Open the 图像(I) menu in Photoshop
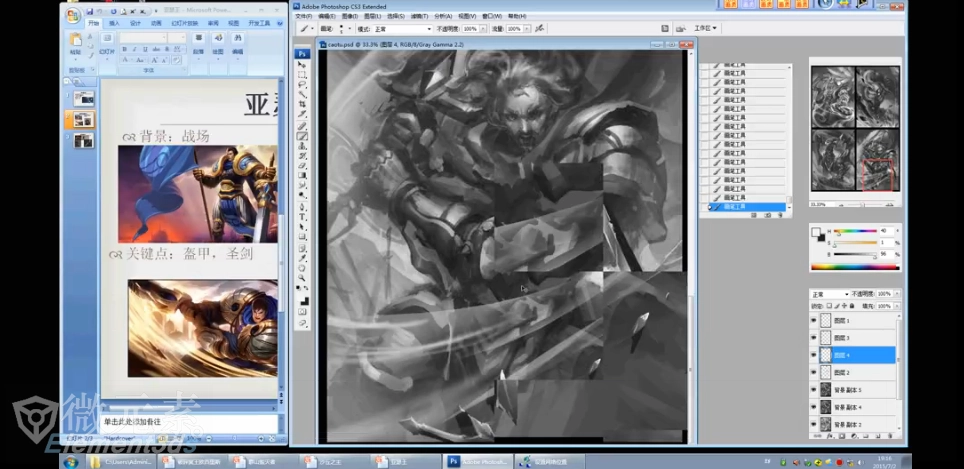 pos(350,16)
